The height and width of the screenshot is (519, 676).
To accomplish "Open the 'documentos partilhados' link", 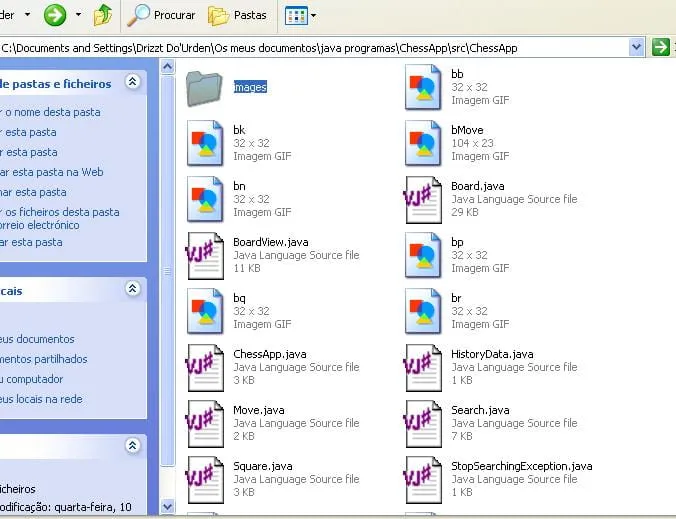I will click(x=44, y=359).
